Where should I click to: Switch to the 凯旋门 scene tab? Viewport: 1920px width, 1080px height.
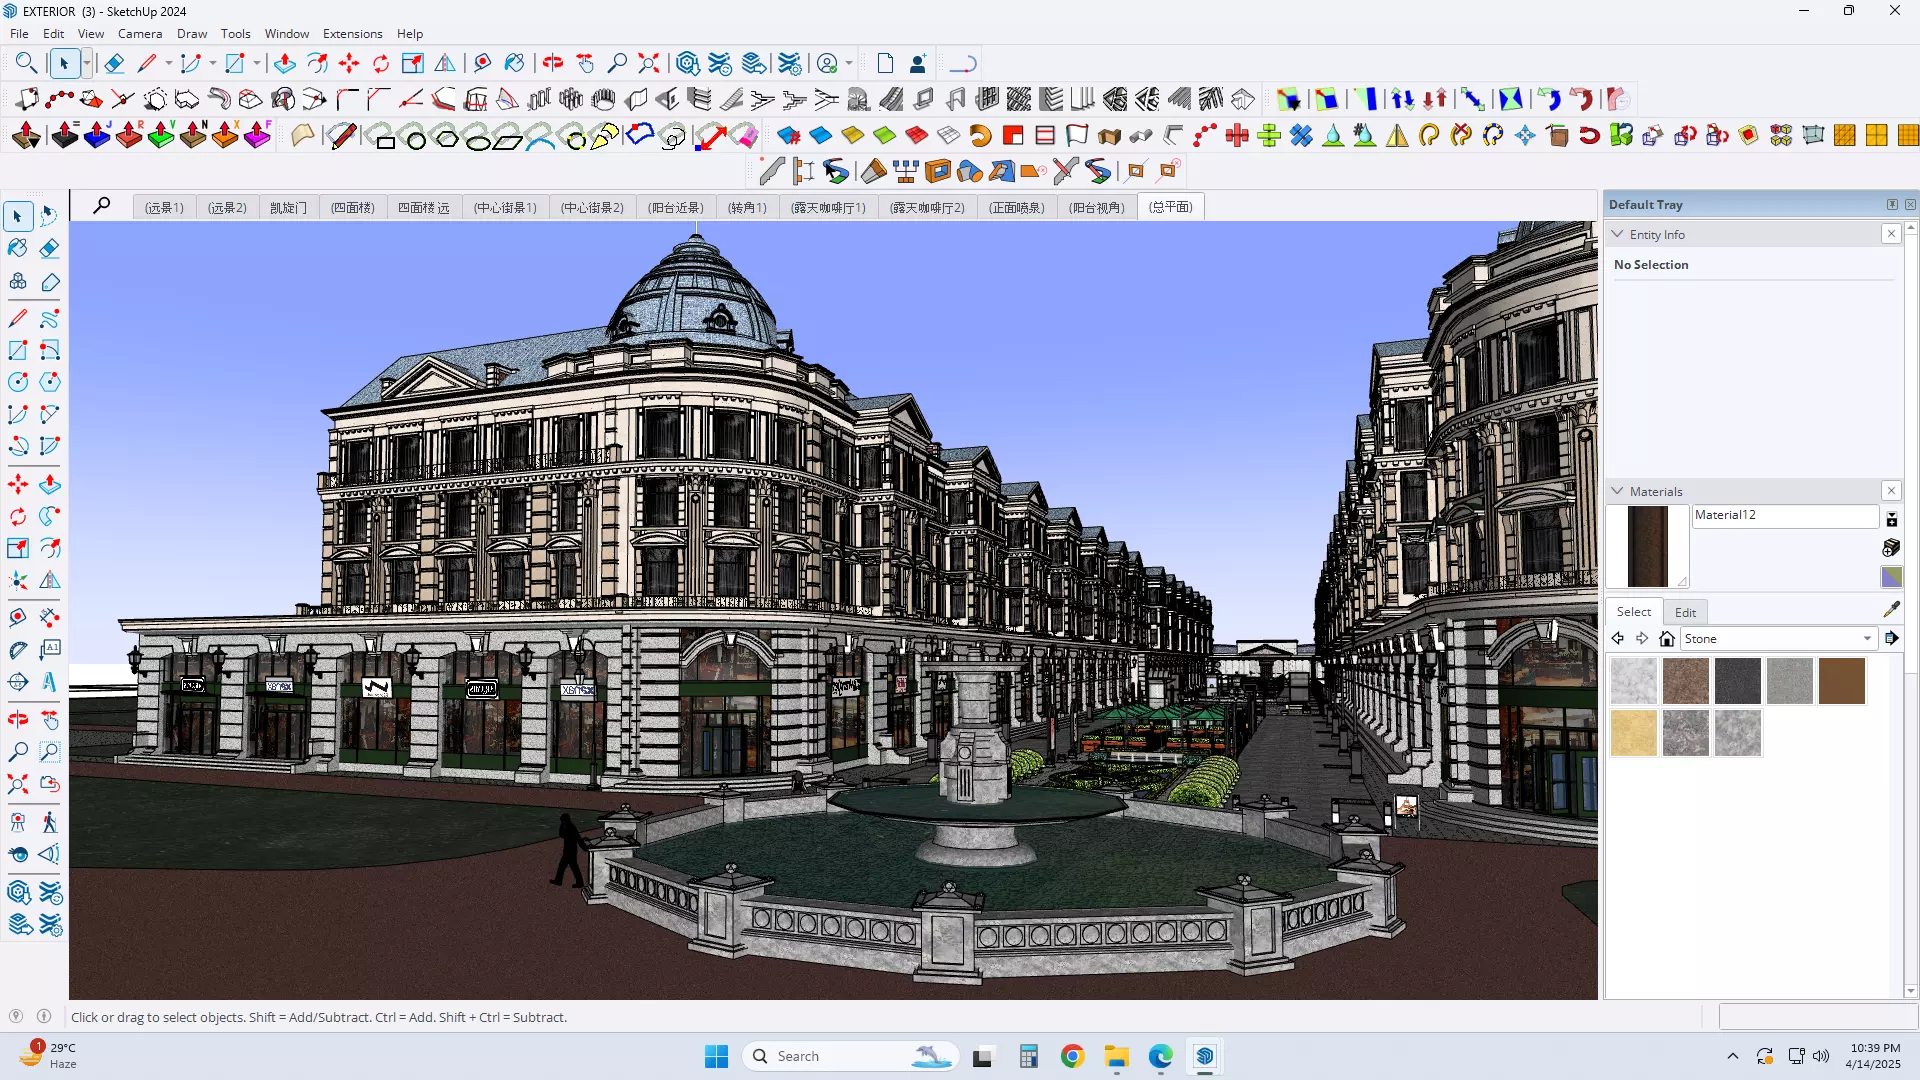(x=288, y=207)
